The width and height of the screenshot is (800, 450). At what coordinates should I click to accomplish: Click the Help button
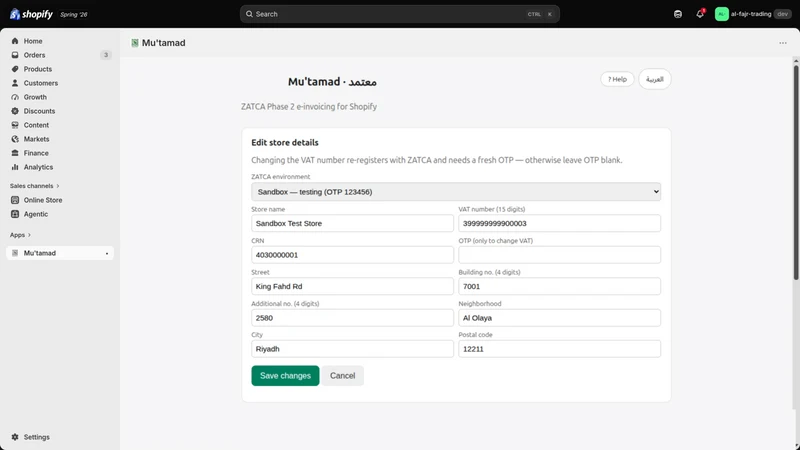point(617,79)
